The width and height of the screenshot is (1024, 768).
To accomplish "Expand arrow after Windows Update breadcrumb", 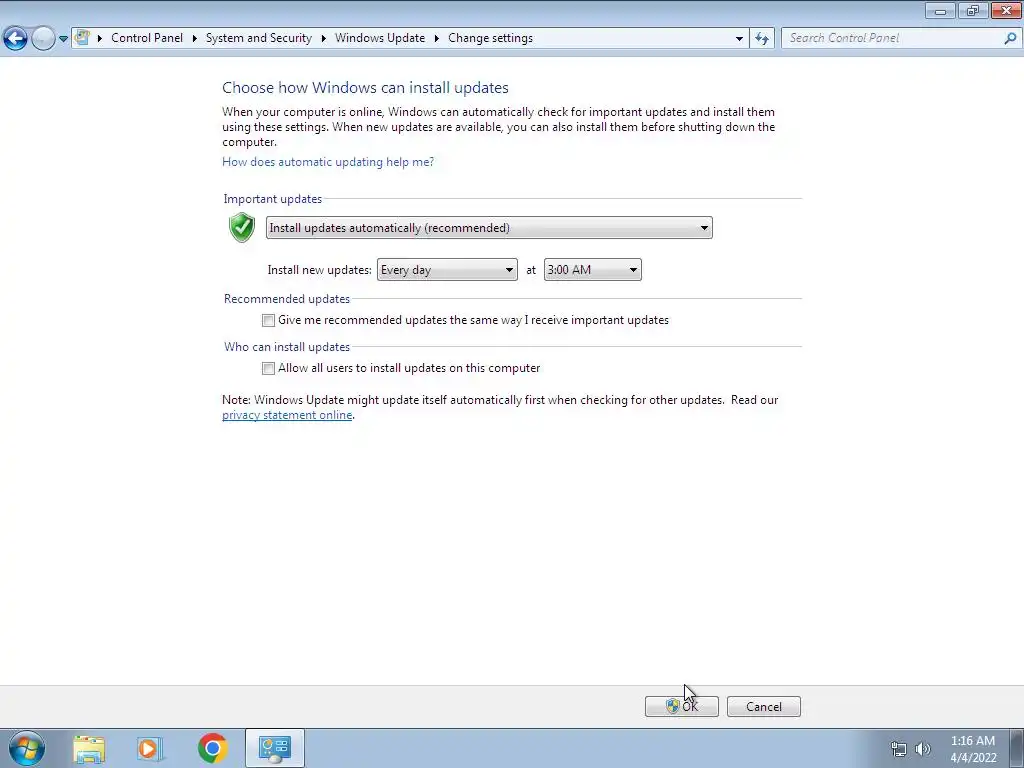I will click(436, 39).
